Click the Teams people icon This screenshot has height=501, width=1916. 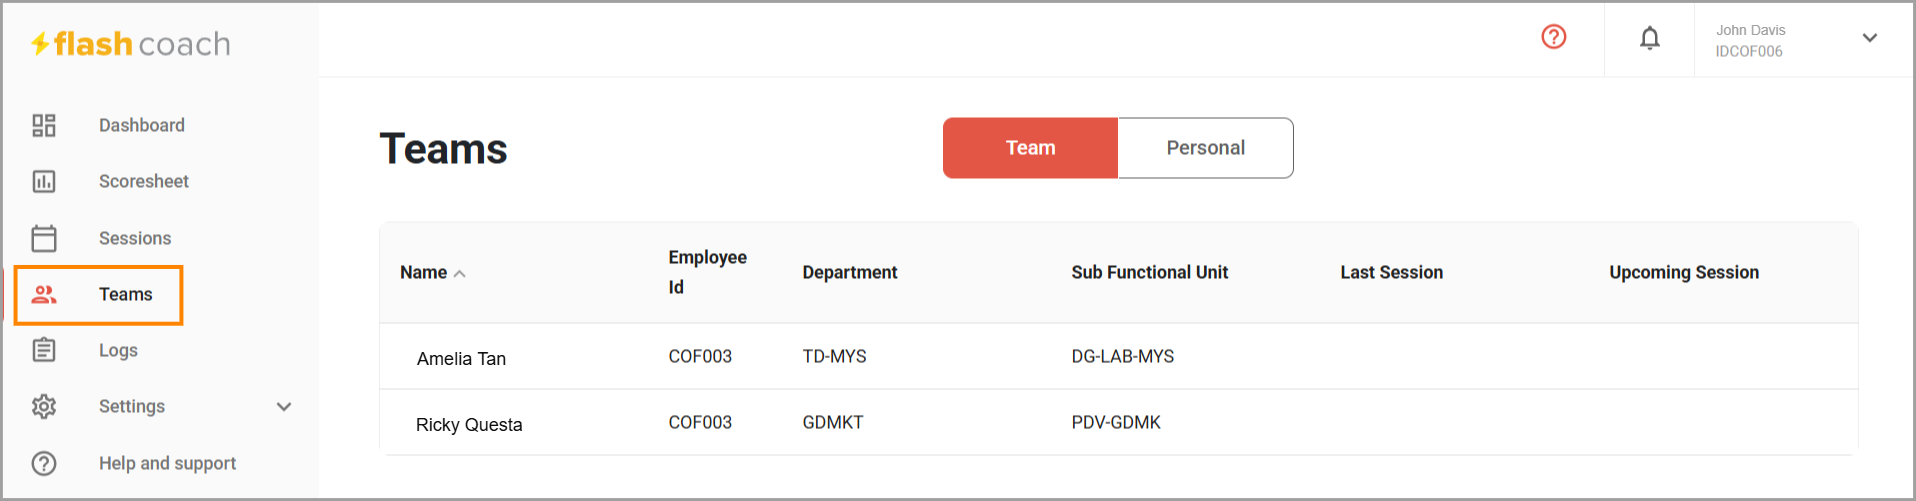[44, 294]
